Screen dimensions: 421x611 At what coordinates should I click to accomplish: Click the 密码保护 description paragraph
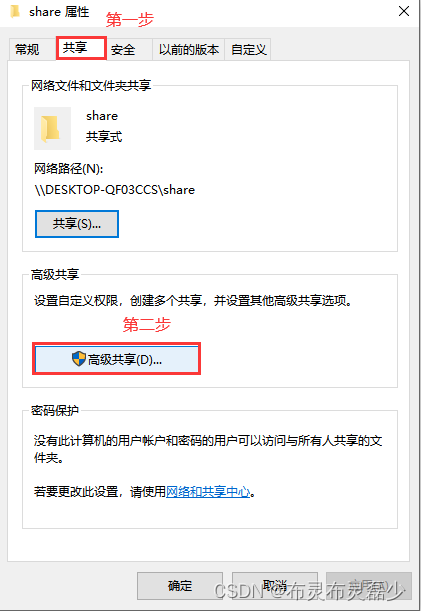(x=208, y=449)
